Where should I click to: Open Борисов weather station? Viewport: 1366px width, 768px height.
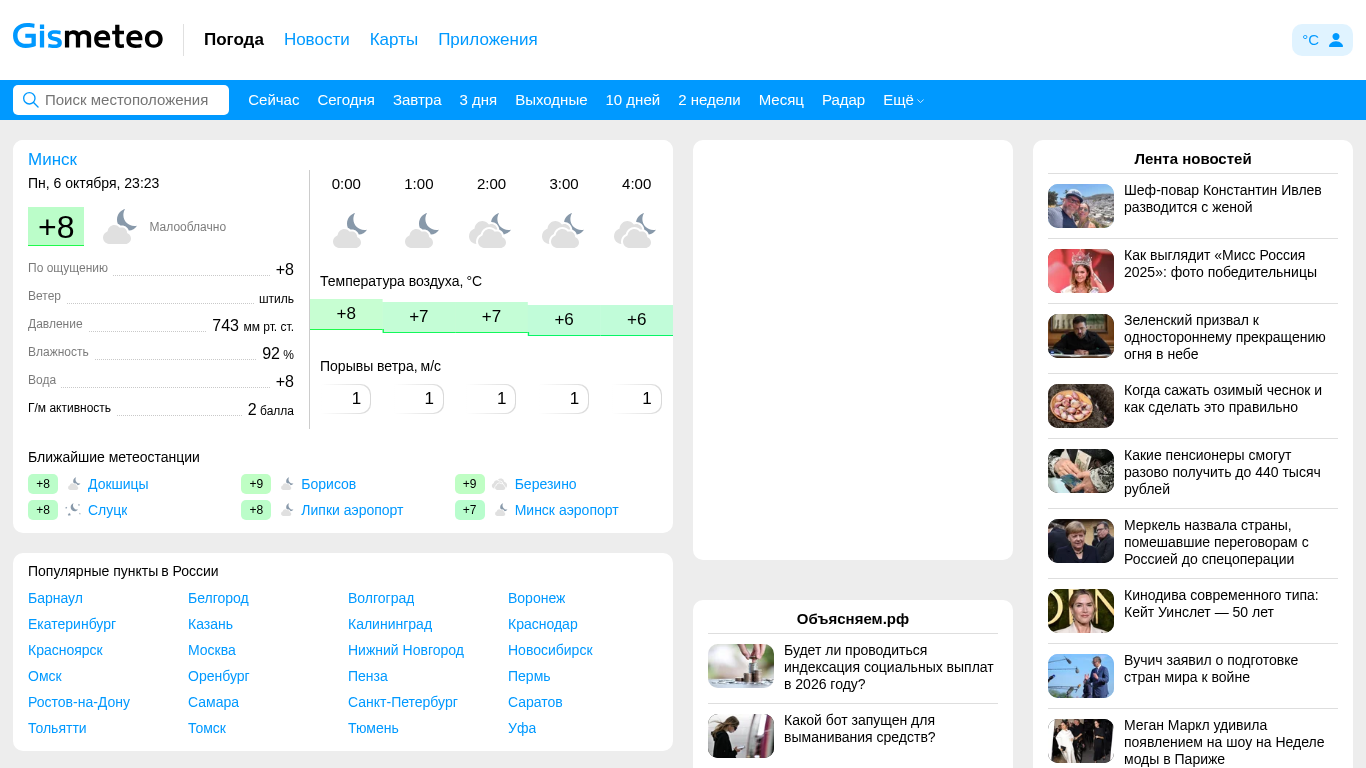[328, 484]
